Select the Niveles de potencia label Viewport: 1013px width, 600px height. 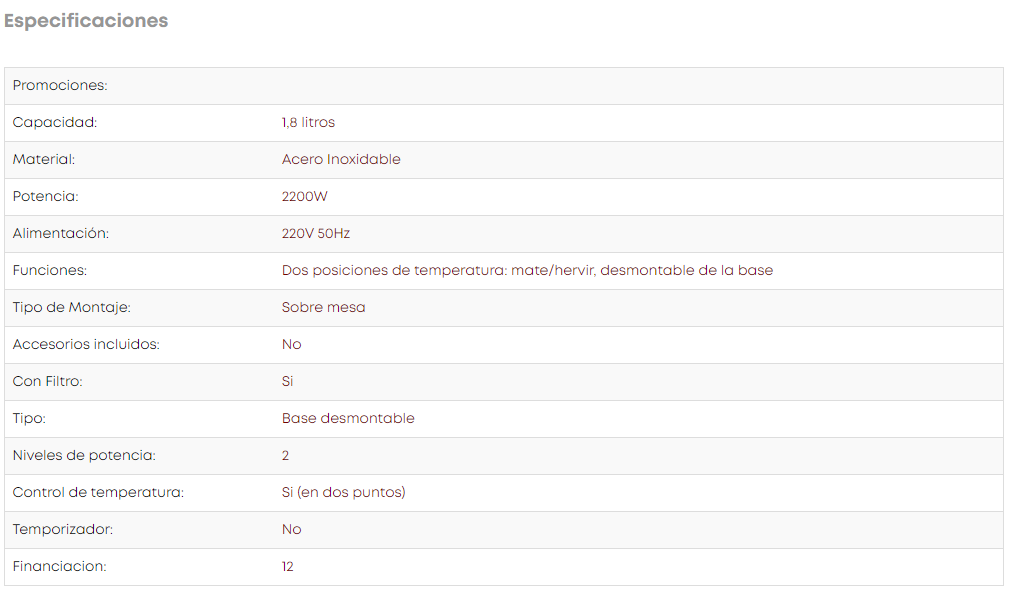click(84, 455)
